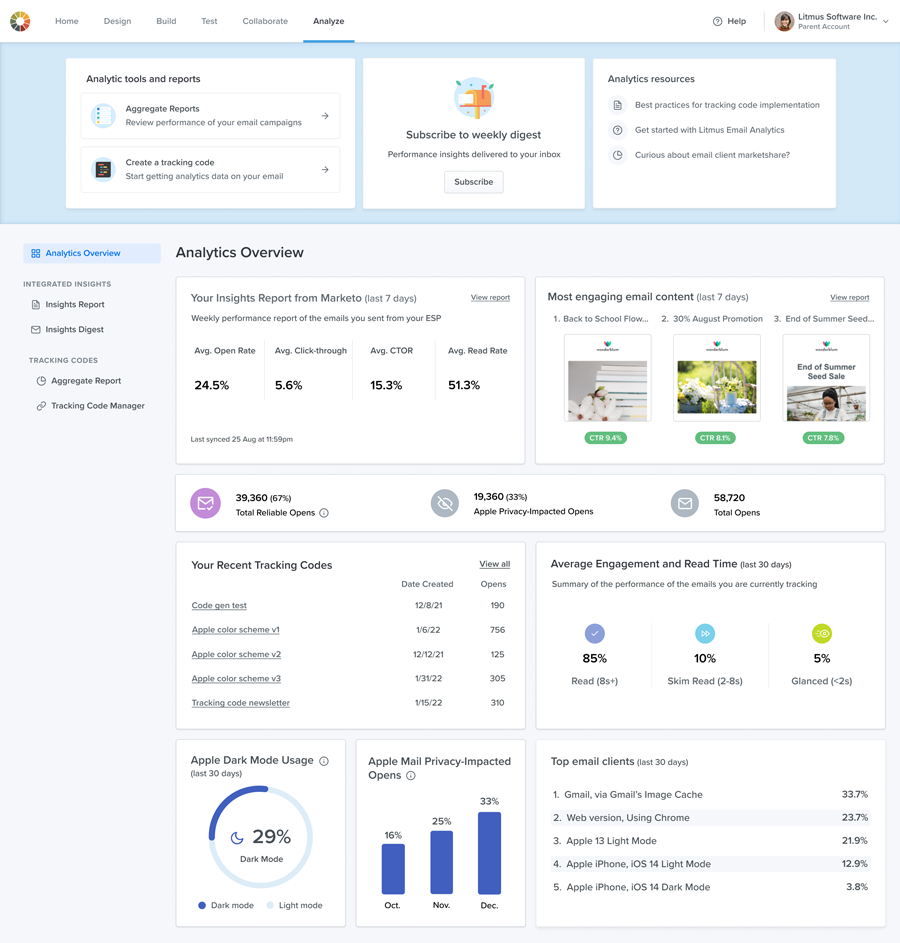Click the Subscribe button
This screenshot has height=943, width=900.
pos(474,182)
